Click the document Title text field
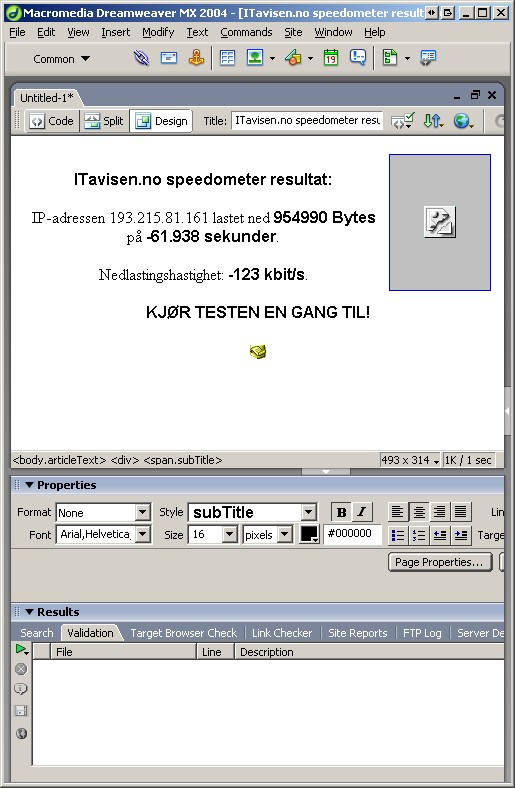 [307, 121]
